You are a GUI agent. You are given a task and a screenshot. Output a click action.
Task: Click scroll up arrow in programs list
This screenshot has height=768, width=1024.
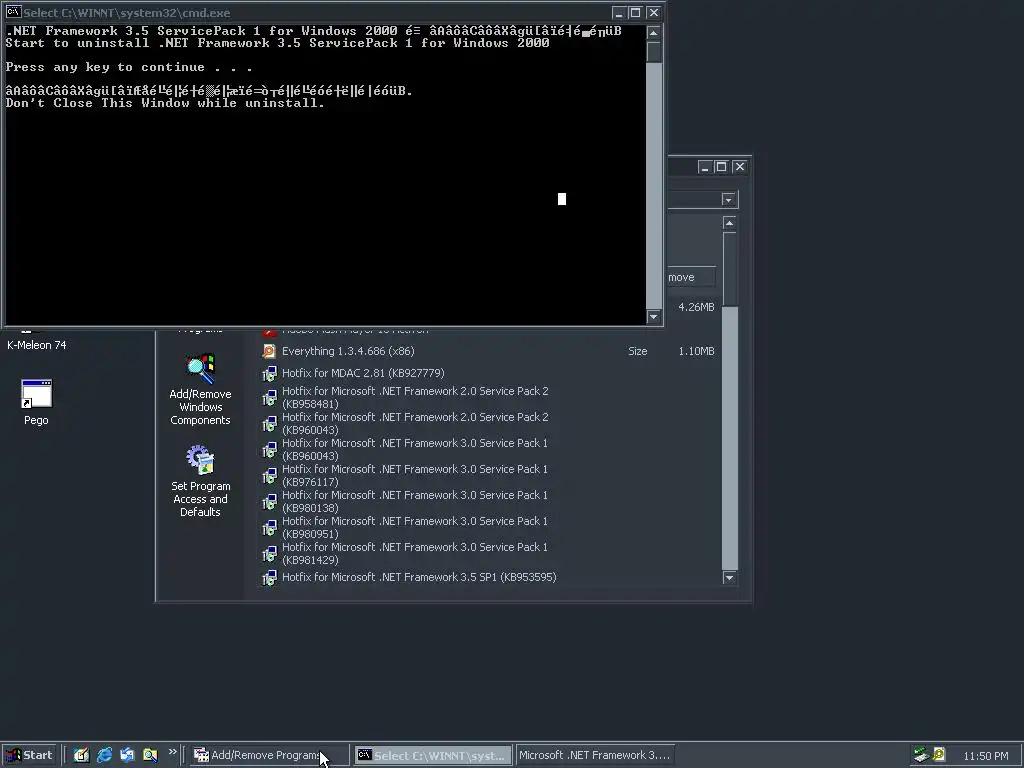(x=729, y=223)
